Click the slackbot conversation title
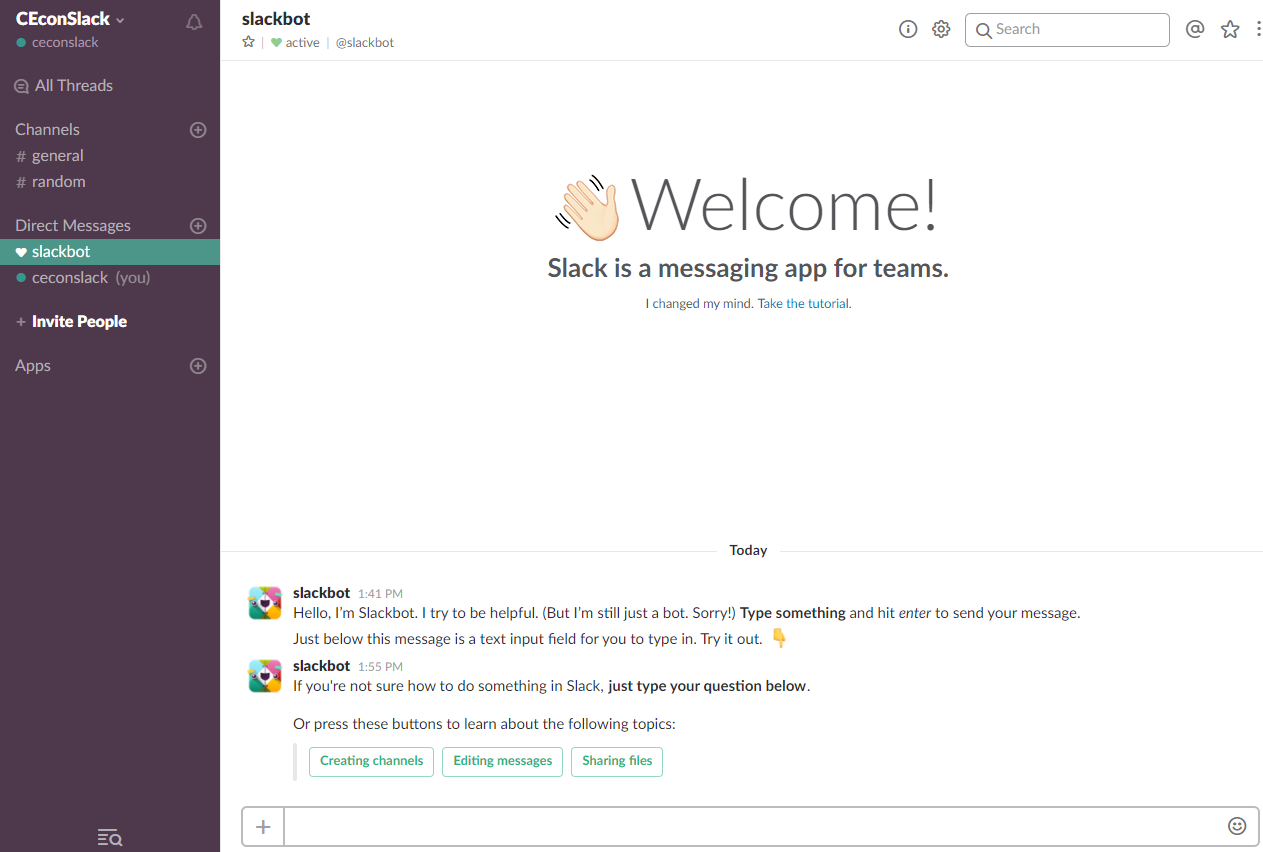 click(276, 18)
